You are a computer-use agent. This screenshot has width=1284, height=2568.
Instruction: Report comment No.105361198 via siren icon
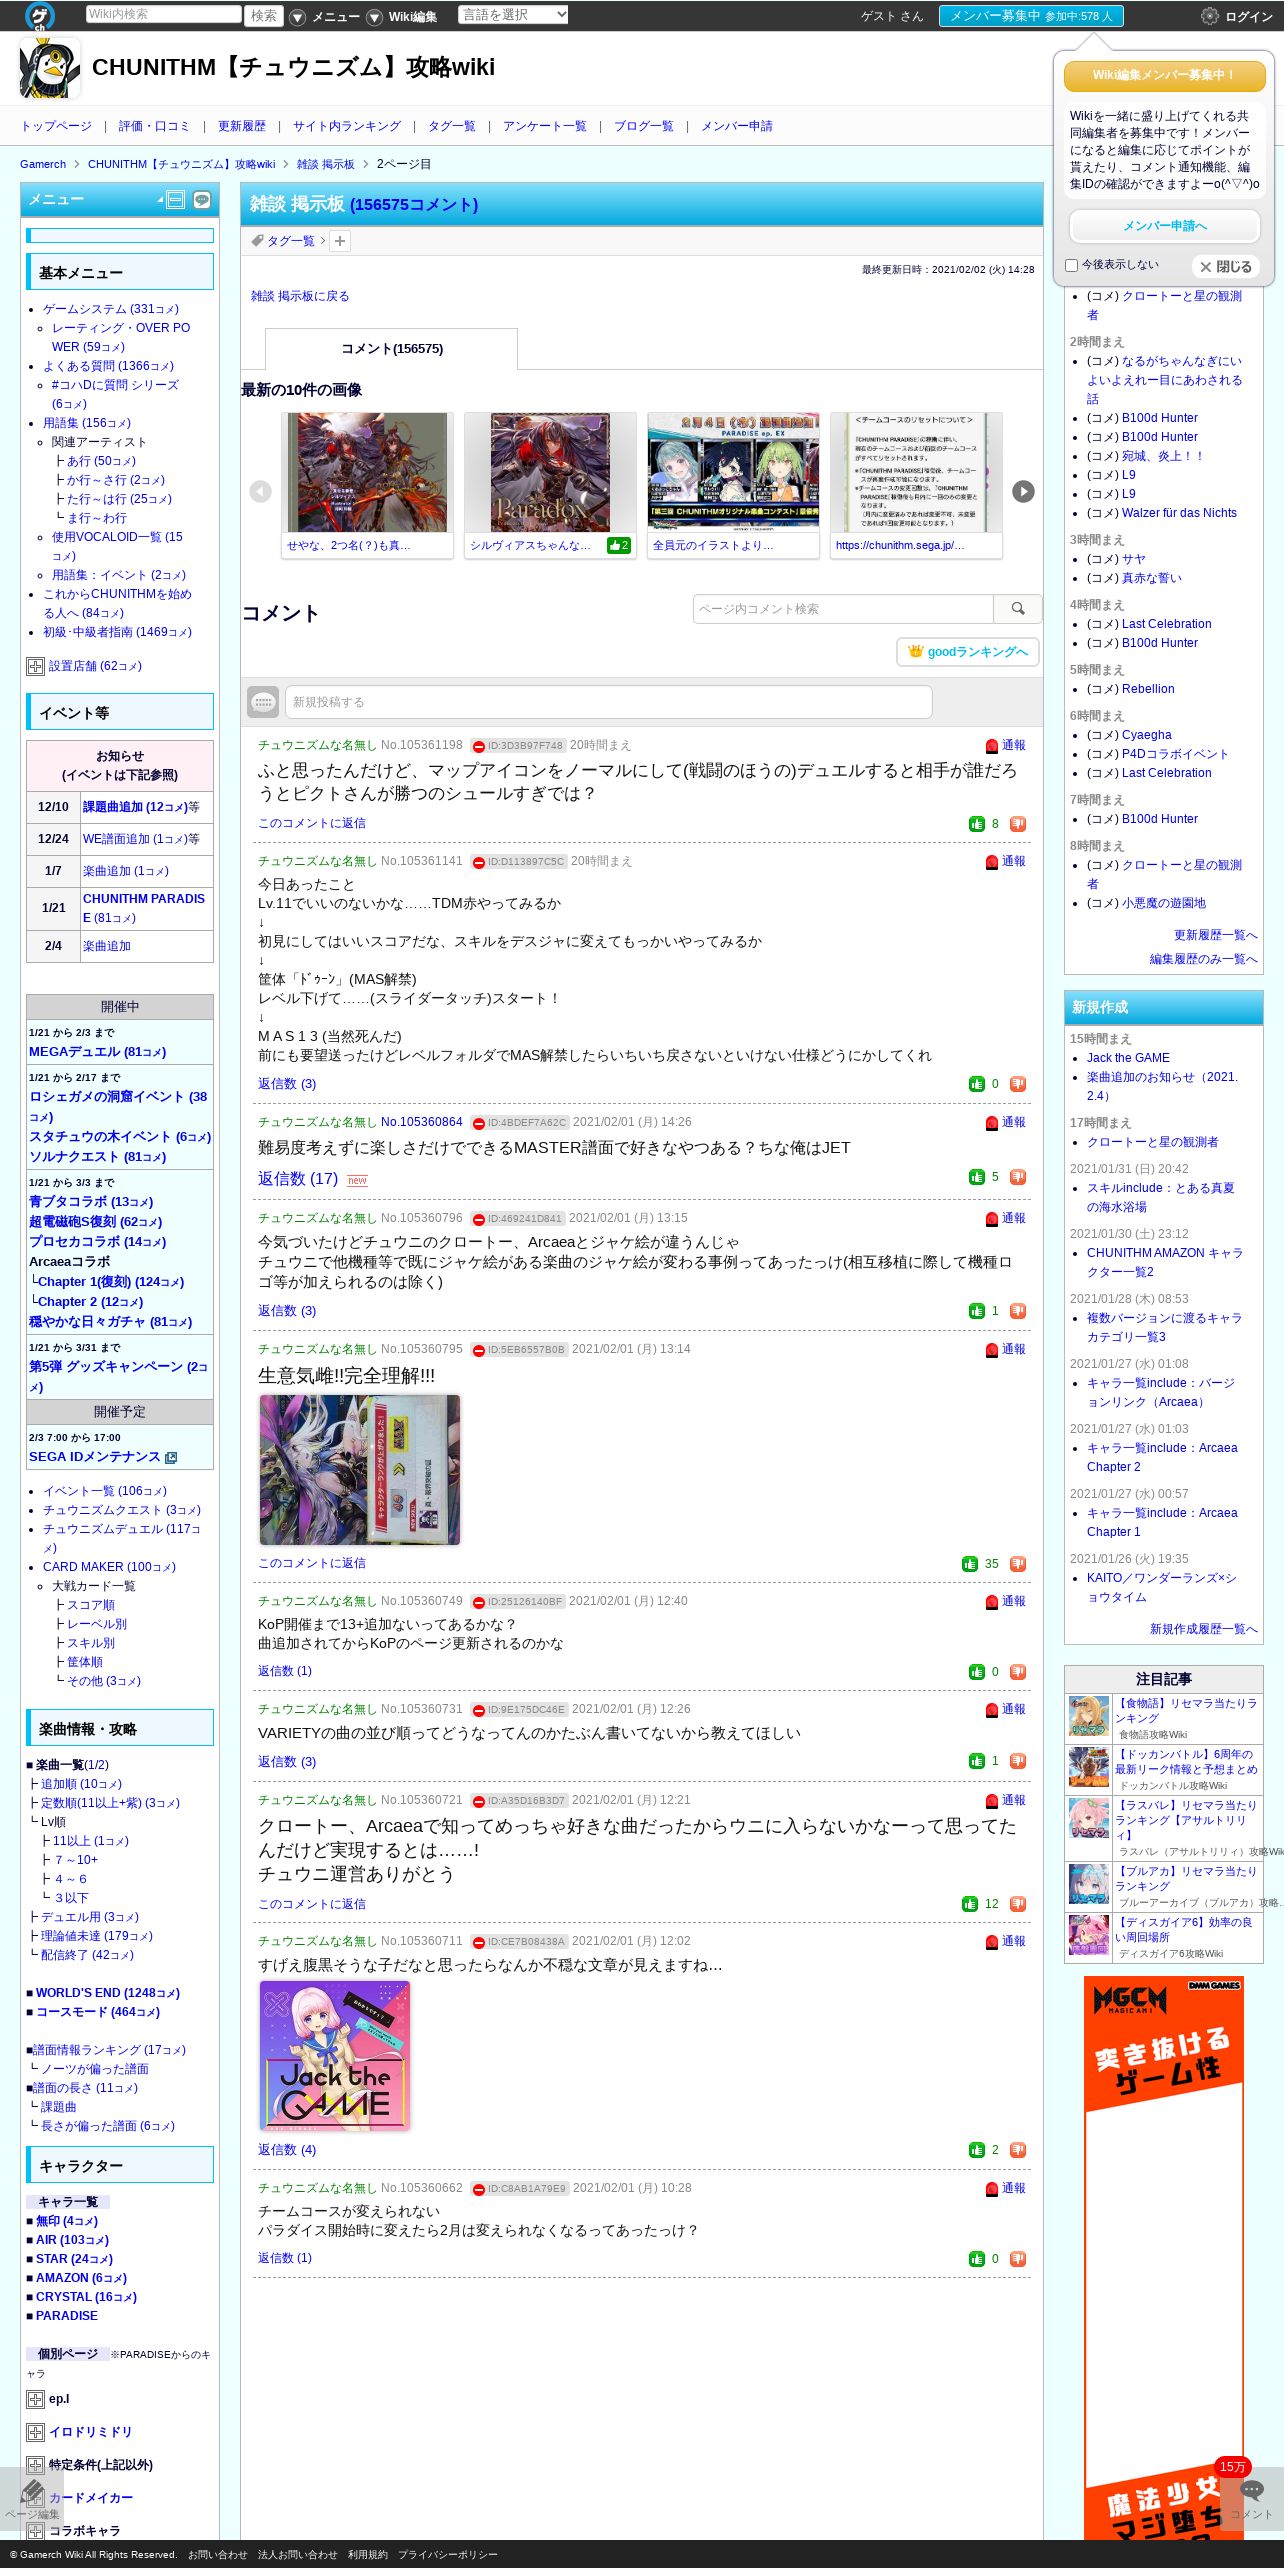click(x=992, y=746)
